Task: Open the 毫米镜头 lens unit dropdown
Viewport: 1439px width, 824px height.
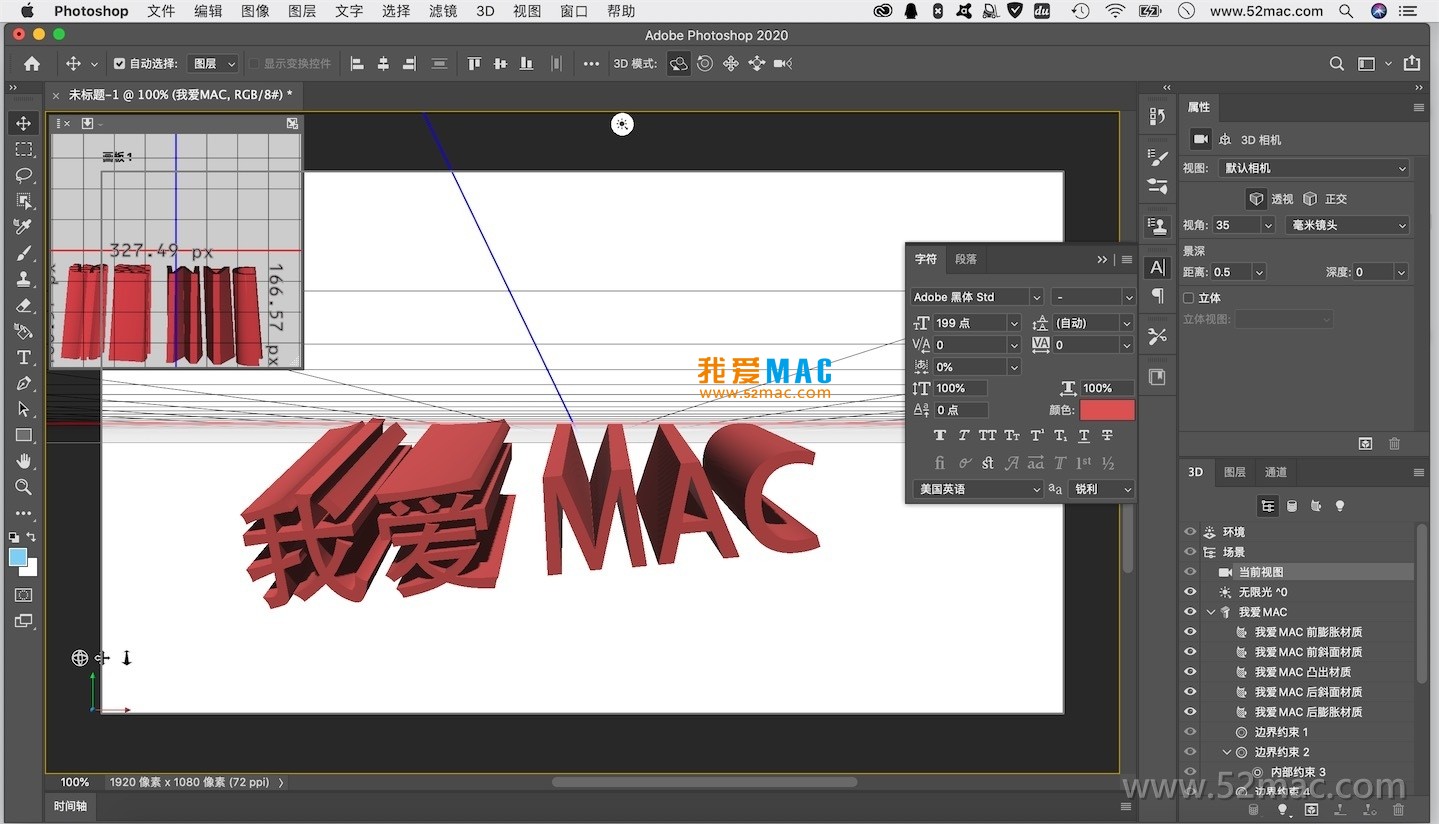Action: (x=1347, y=225)
